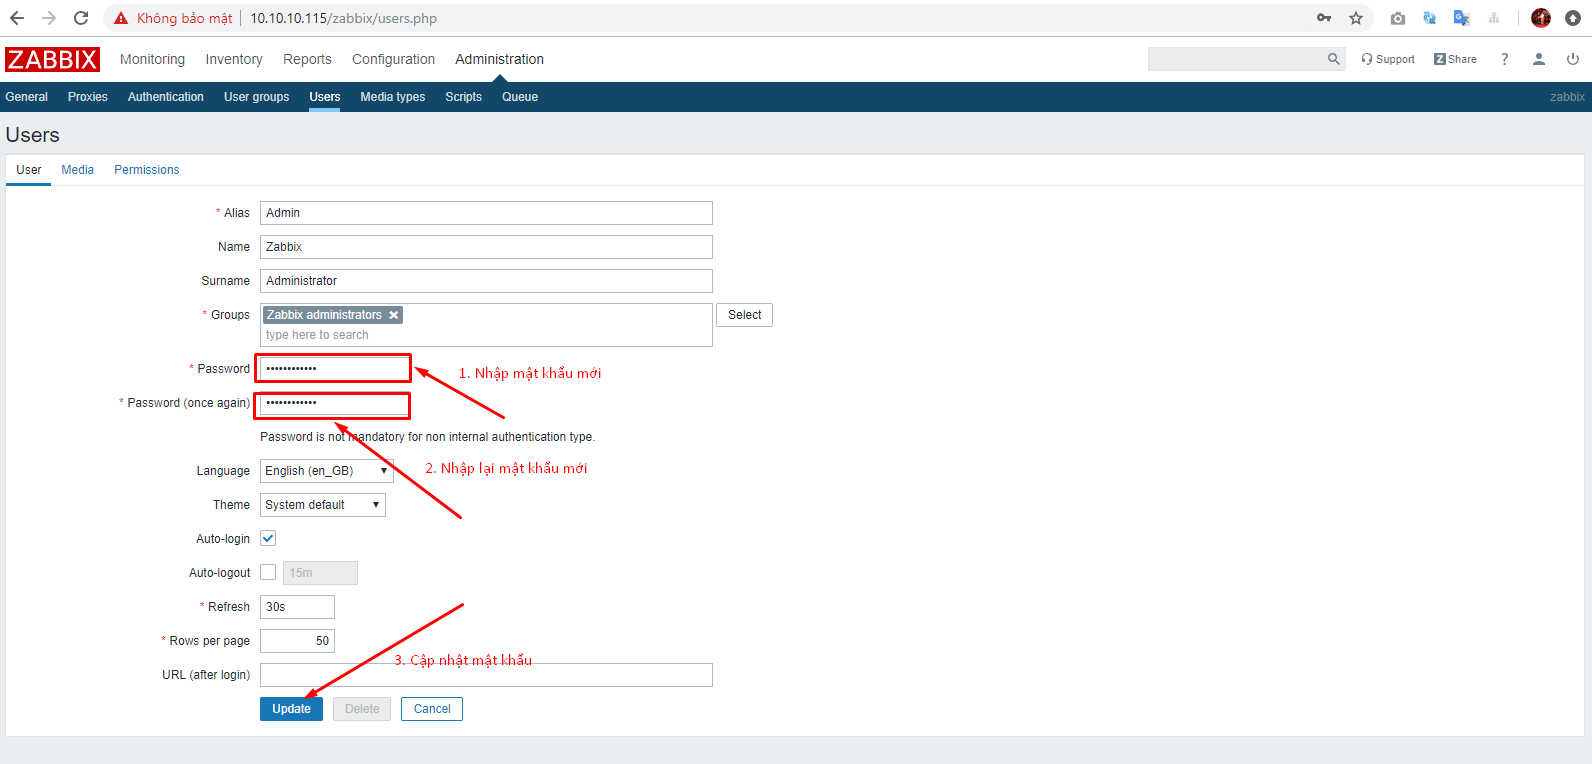The height and width of the screenshot is (764, 1592).
Task: Go to the Users submenu item
Action: tap(325, 97)
